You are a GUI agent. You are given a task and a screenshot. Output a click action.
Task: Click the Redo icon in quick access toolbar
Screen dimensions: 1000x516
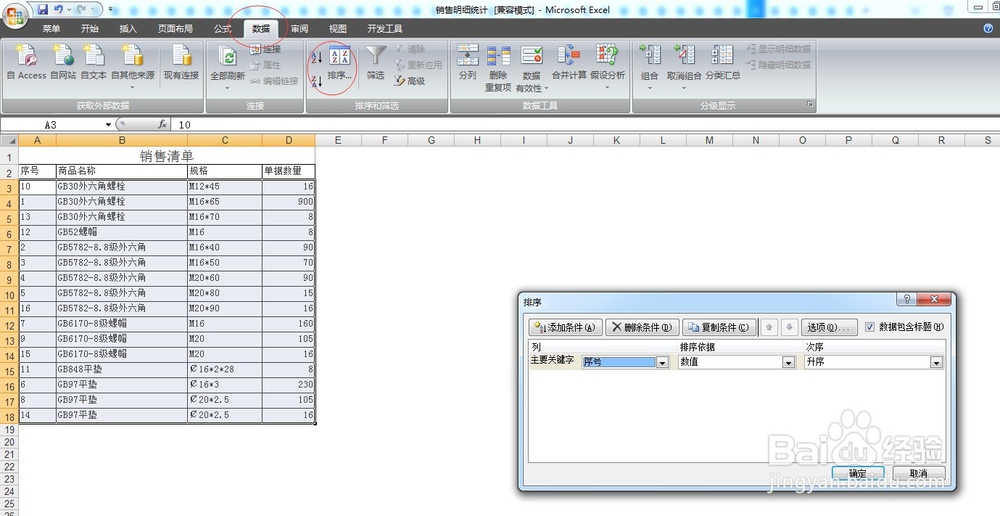[82, 10]
